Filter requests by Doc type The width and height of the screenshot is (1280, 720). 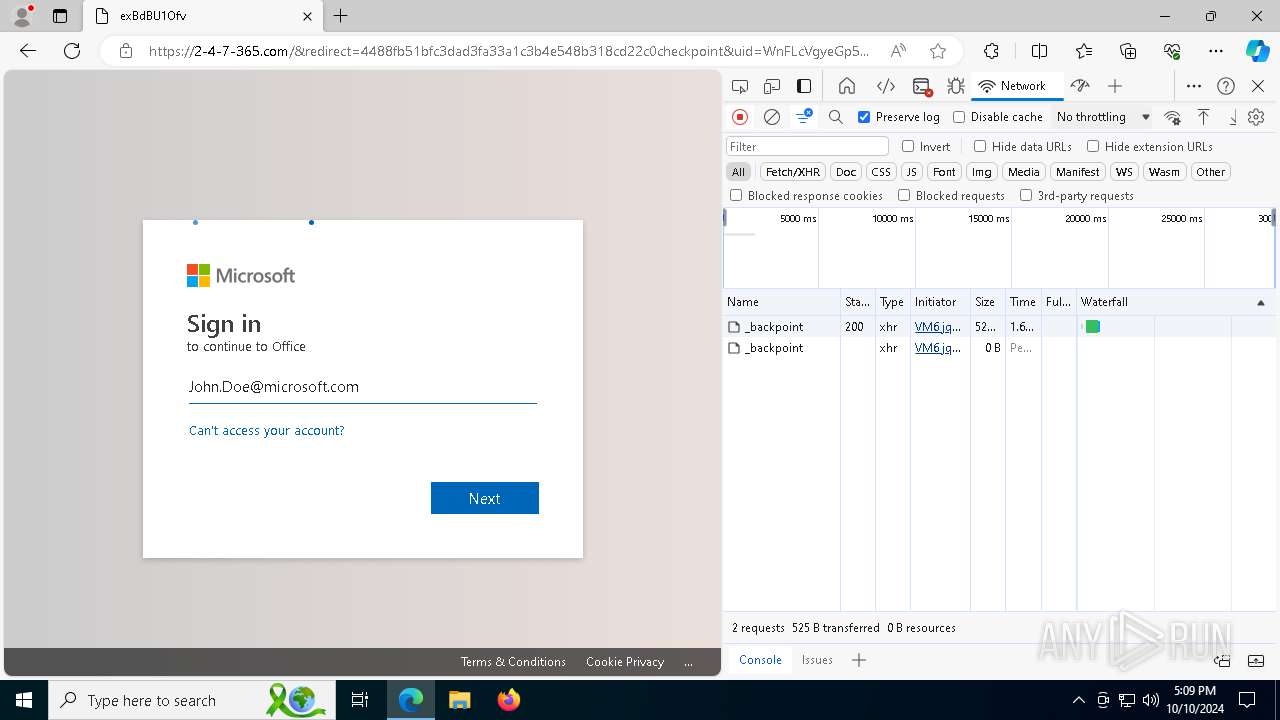846,172
